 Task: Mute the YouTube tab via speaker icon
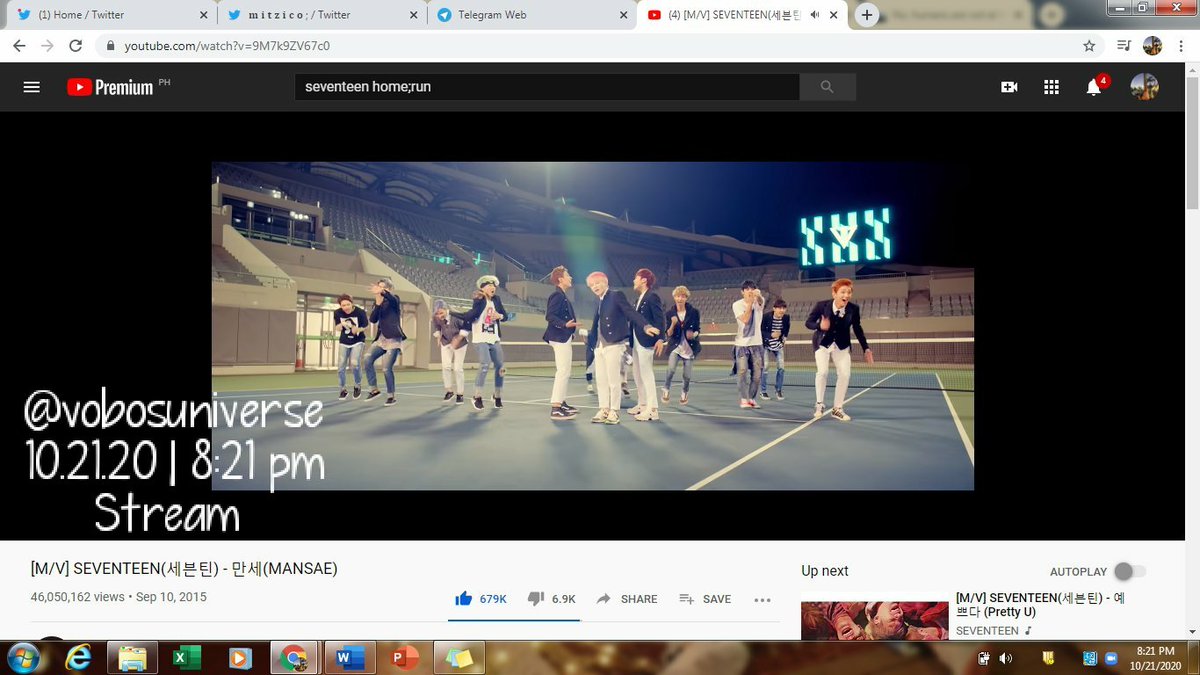tap(815, 15)
